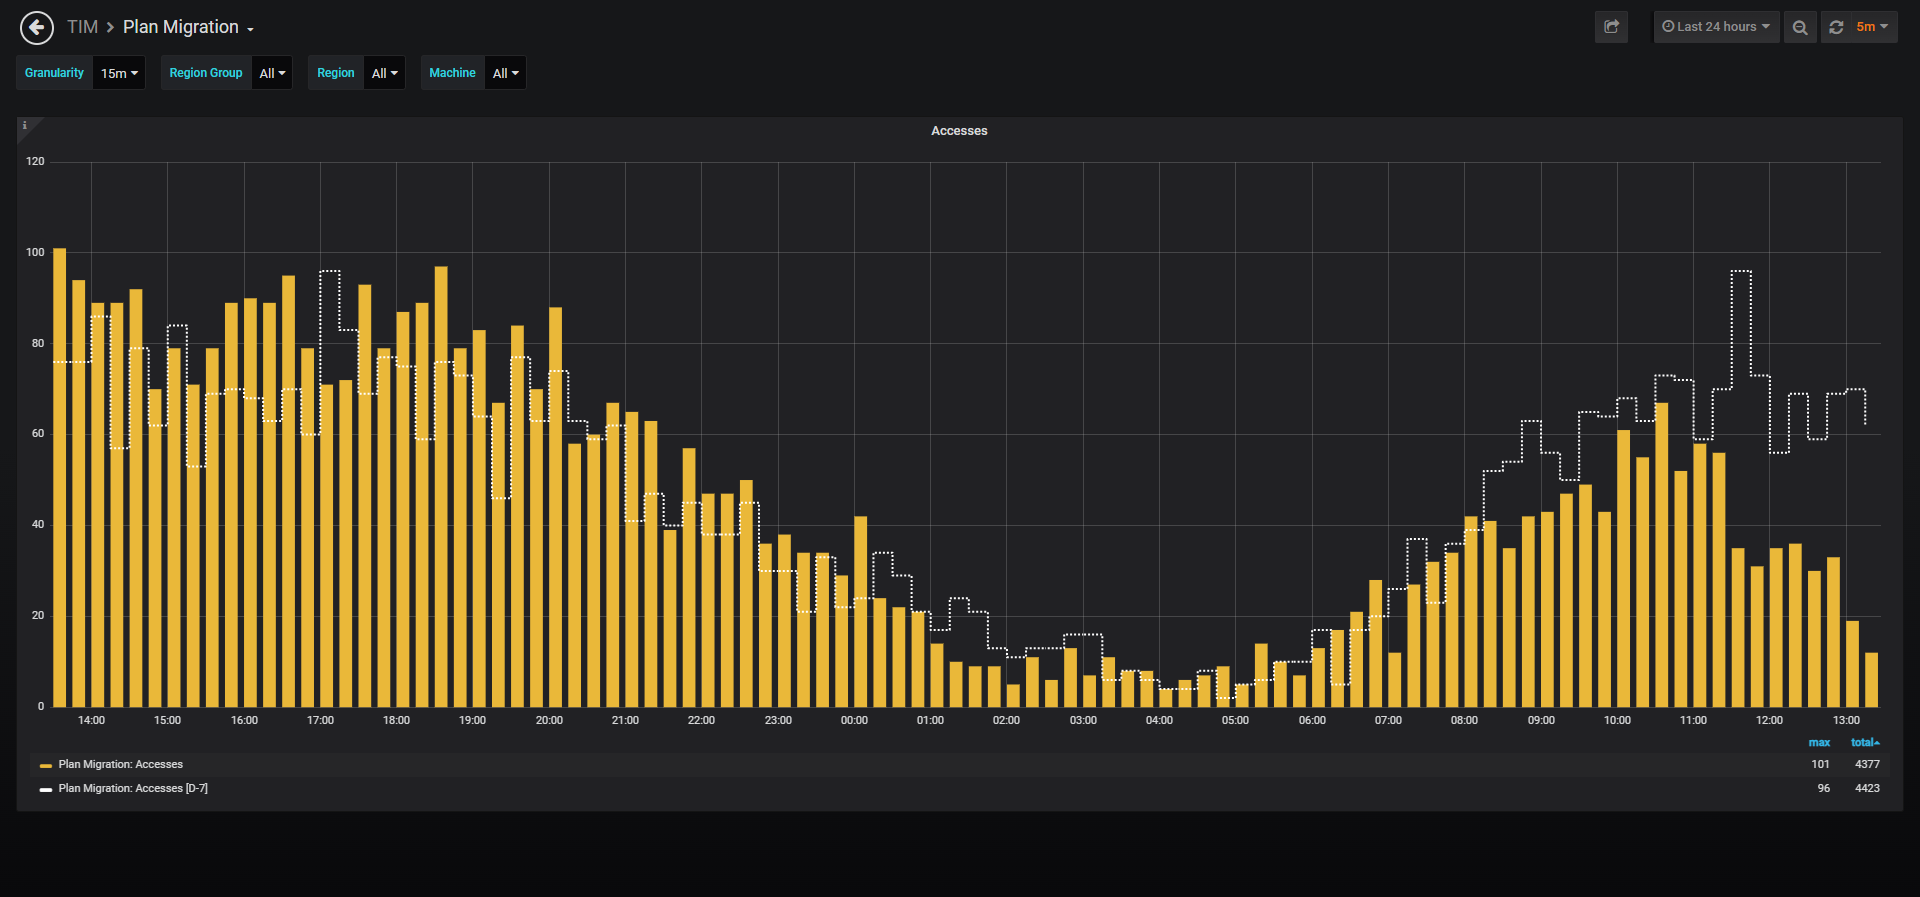The image size is (1920, 897).
Task: Click the total value 4377
Action: point(1867,765)
